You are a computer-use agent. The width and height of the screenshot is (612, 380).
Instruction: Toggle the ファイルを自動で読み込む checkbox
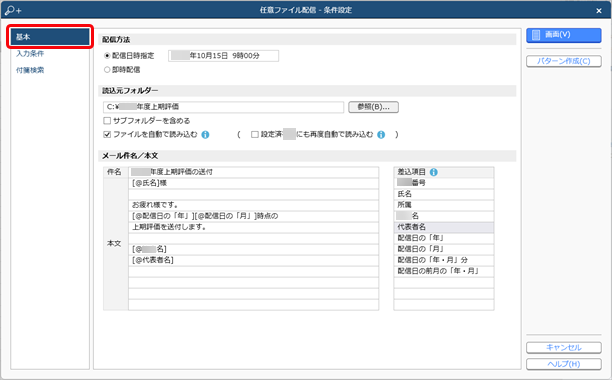(107, 135)
